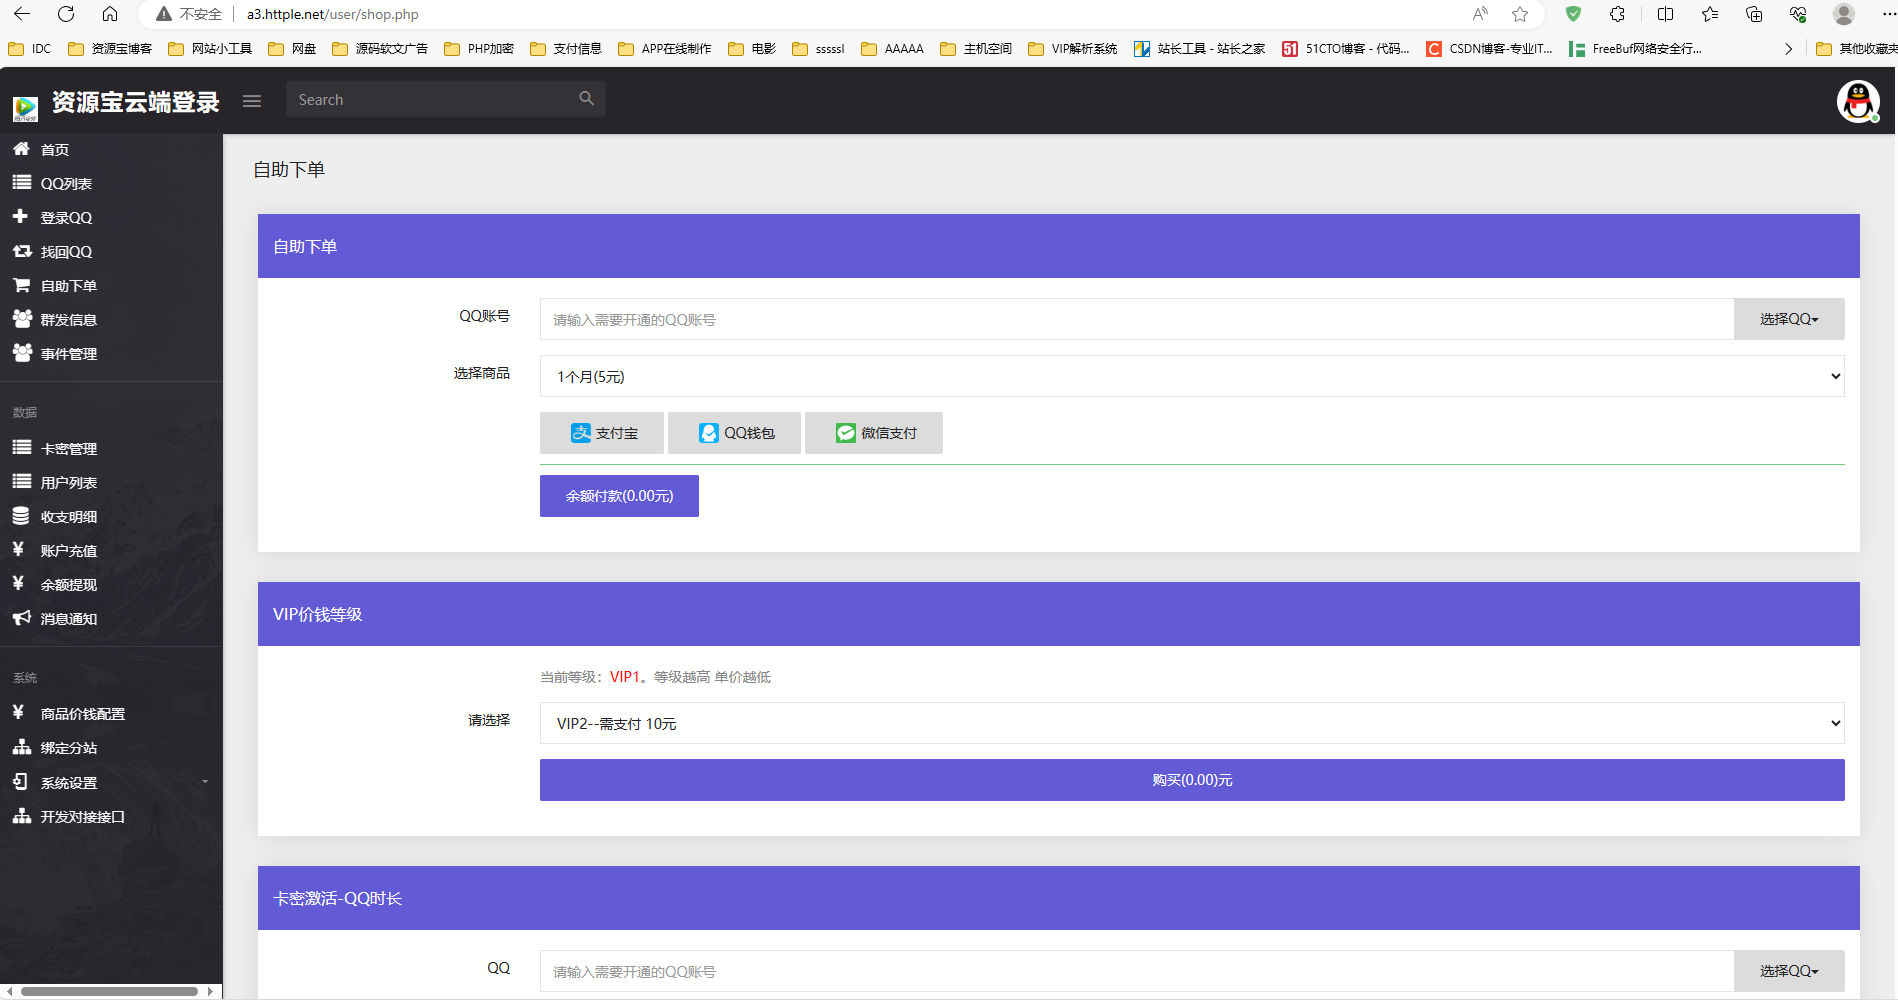Click the read aloud icon in address bar
Viewport: 1898px width, 1000px height.
tap(1480, 14)
